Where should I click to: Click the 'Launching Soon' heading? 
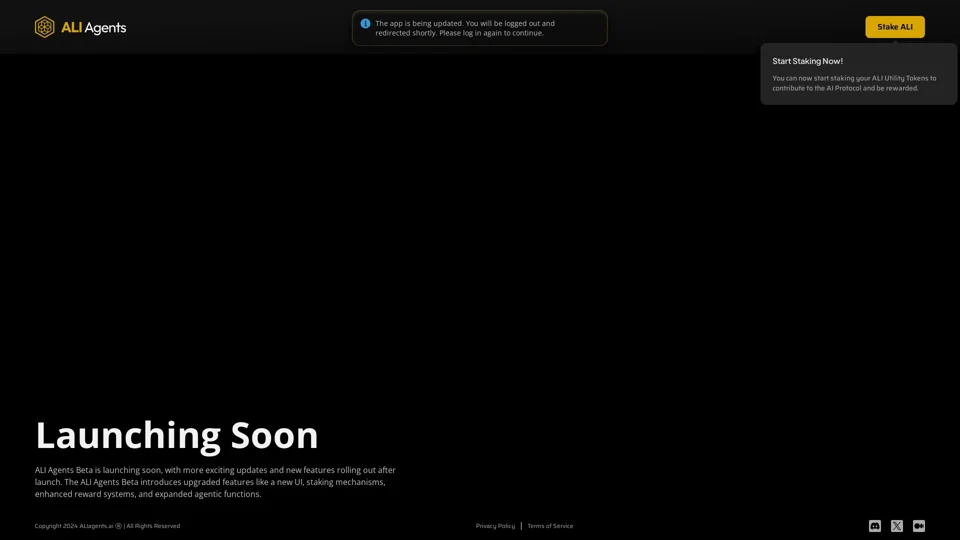(x=177, y=435)
